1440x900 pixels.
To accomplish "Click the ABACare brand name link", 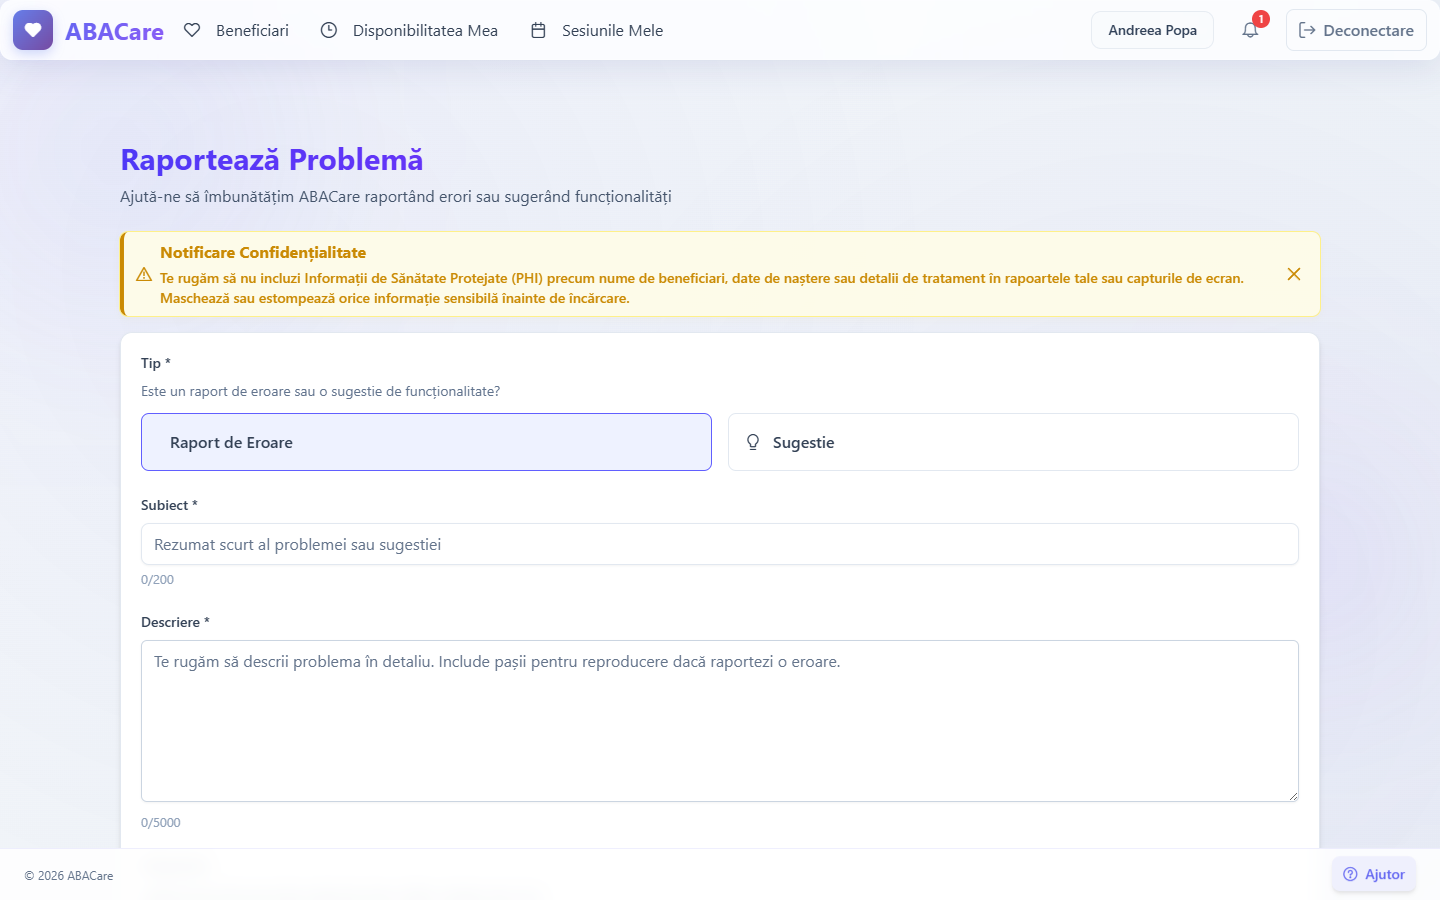I will 114,31.
